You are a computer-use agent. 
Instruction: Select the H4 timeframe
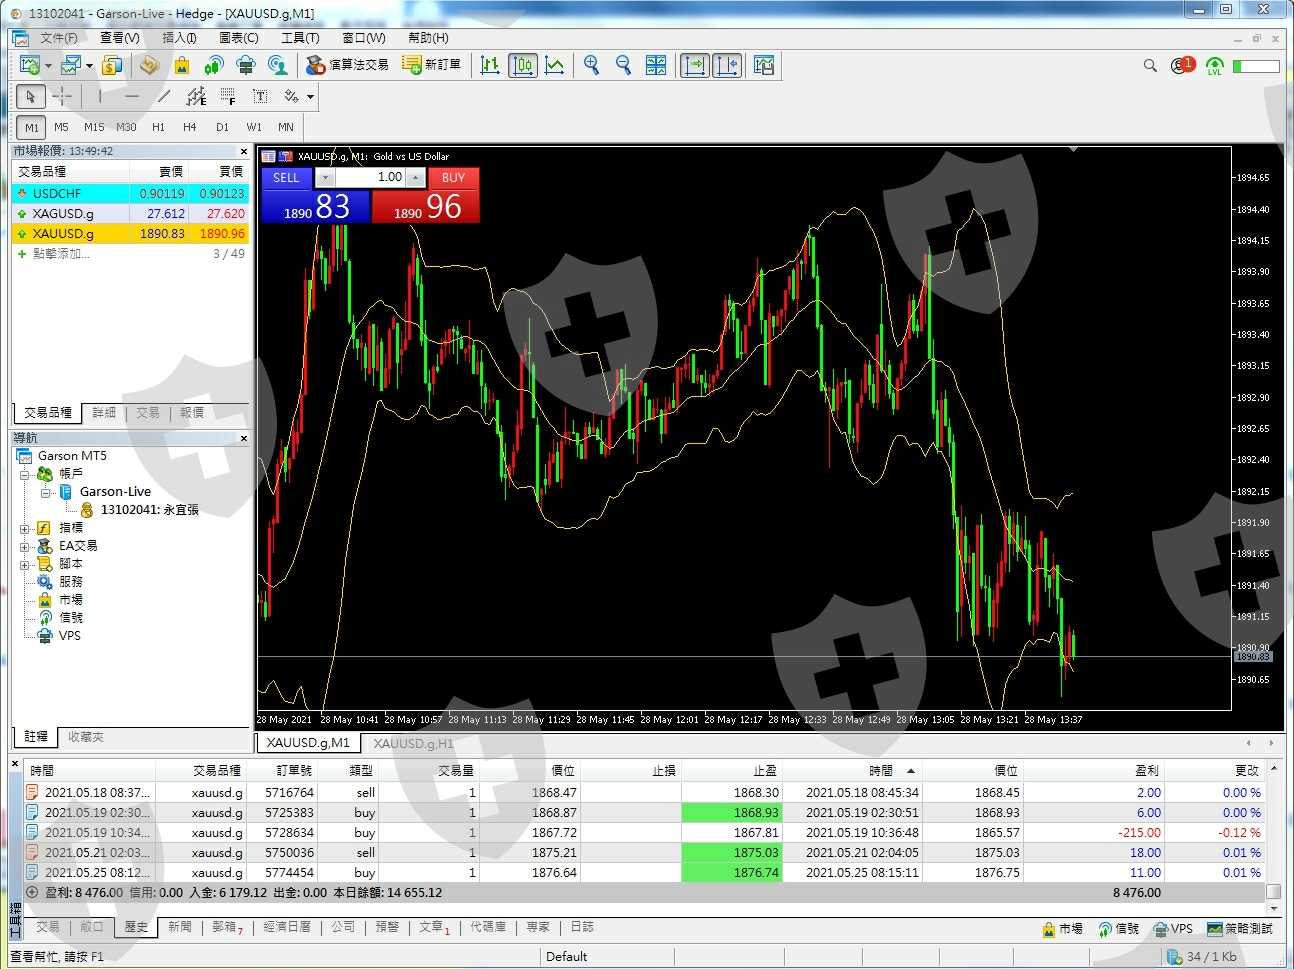pyautogui.click(x=189, y=127)
